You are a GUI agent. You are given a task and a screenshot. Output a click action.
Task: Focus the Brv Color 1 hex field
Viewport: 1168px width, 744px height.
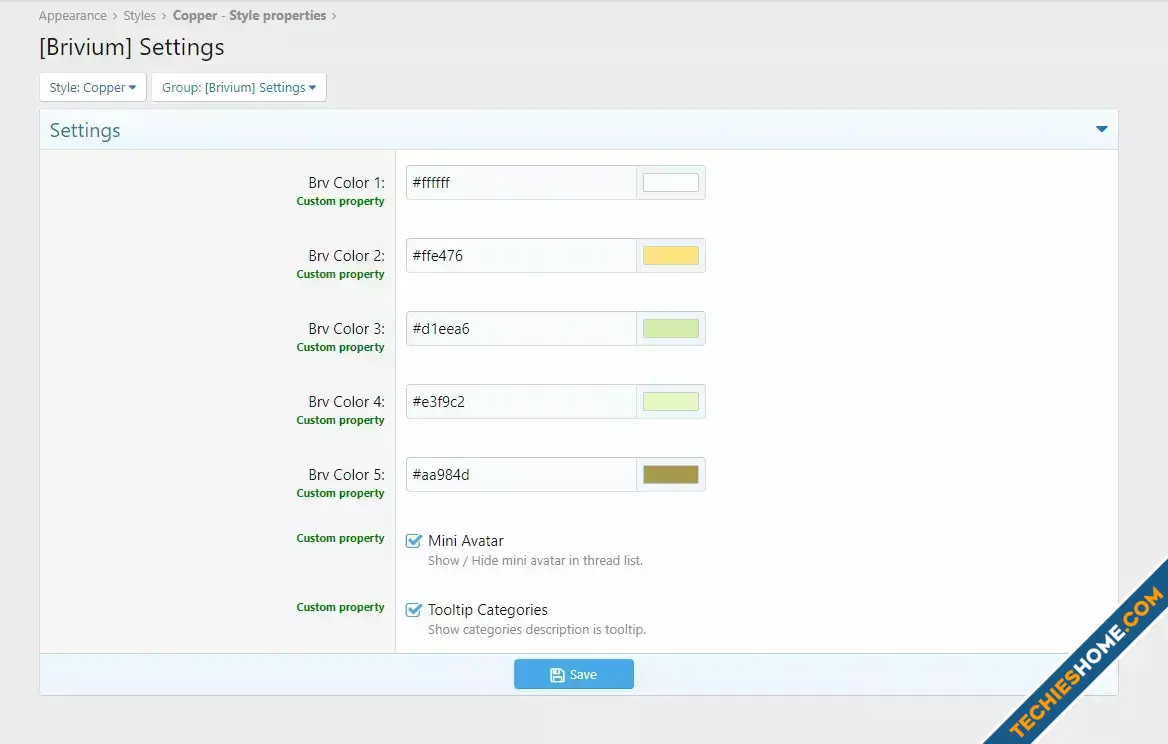pyautogui.click(x=521, y=182)
